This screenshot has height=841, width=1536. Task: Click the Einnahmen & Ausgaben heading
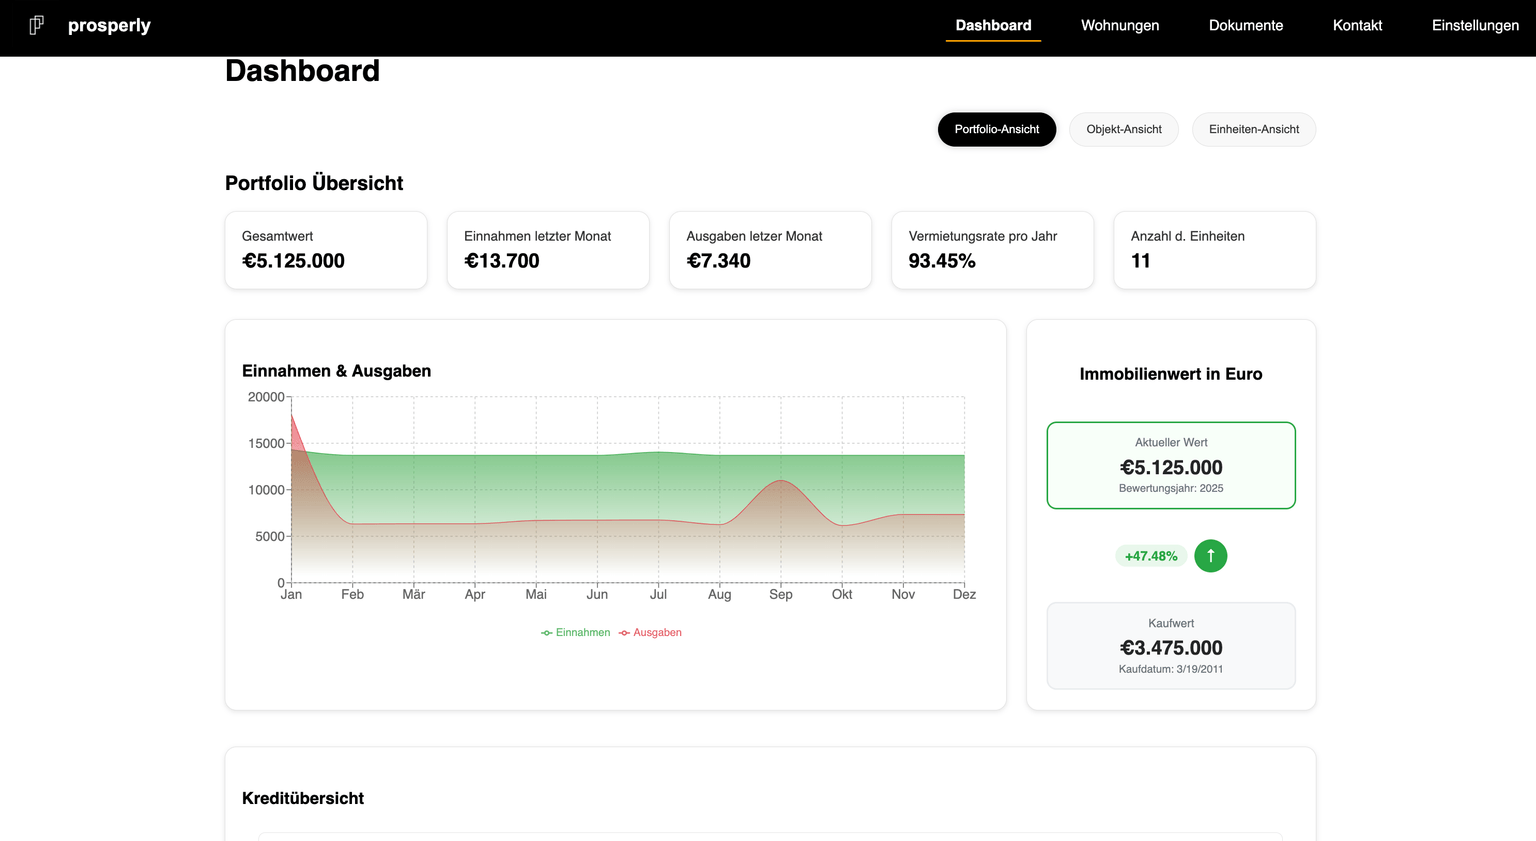pyautogui.click(x=336, y=371)
